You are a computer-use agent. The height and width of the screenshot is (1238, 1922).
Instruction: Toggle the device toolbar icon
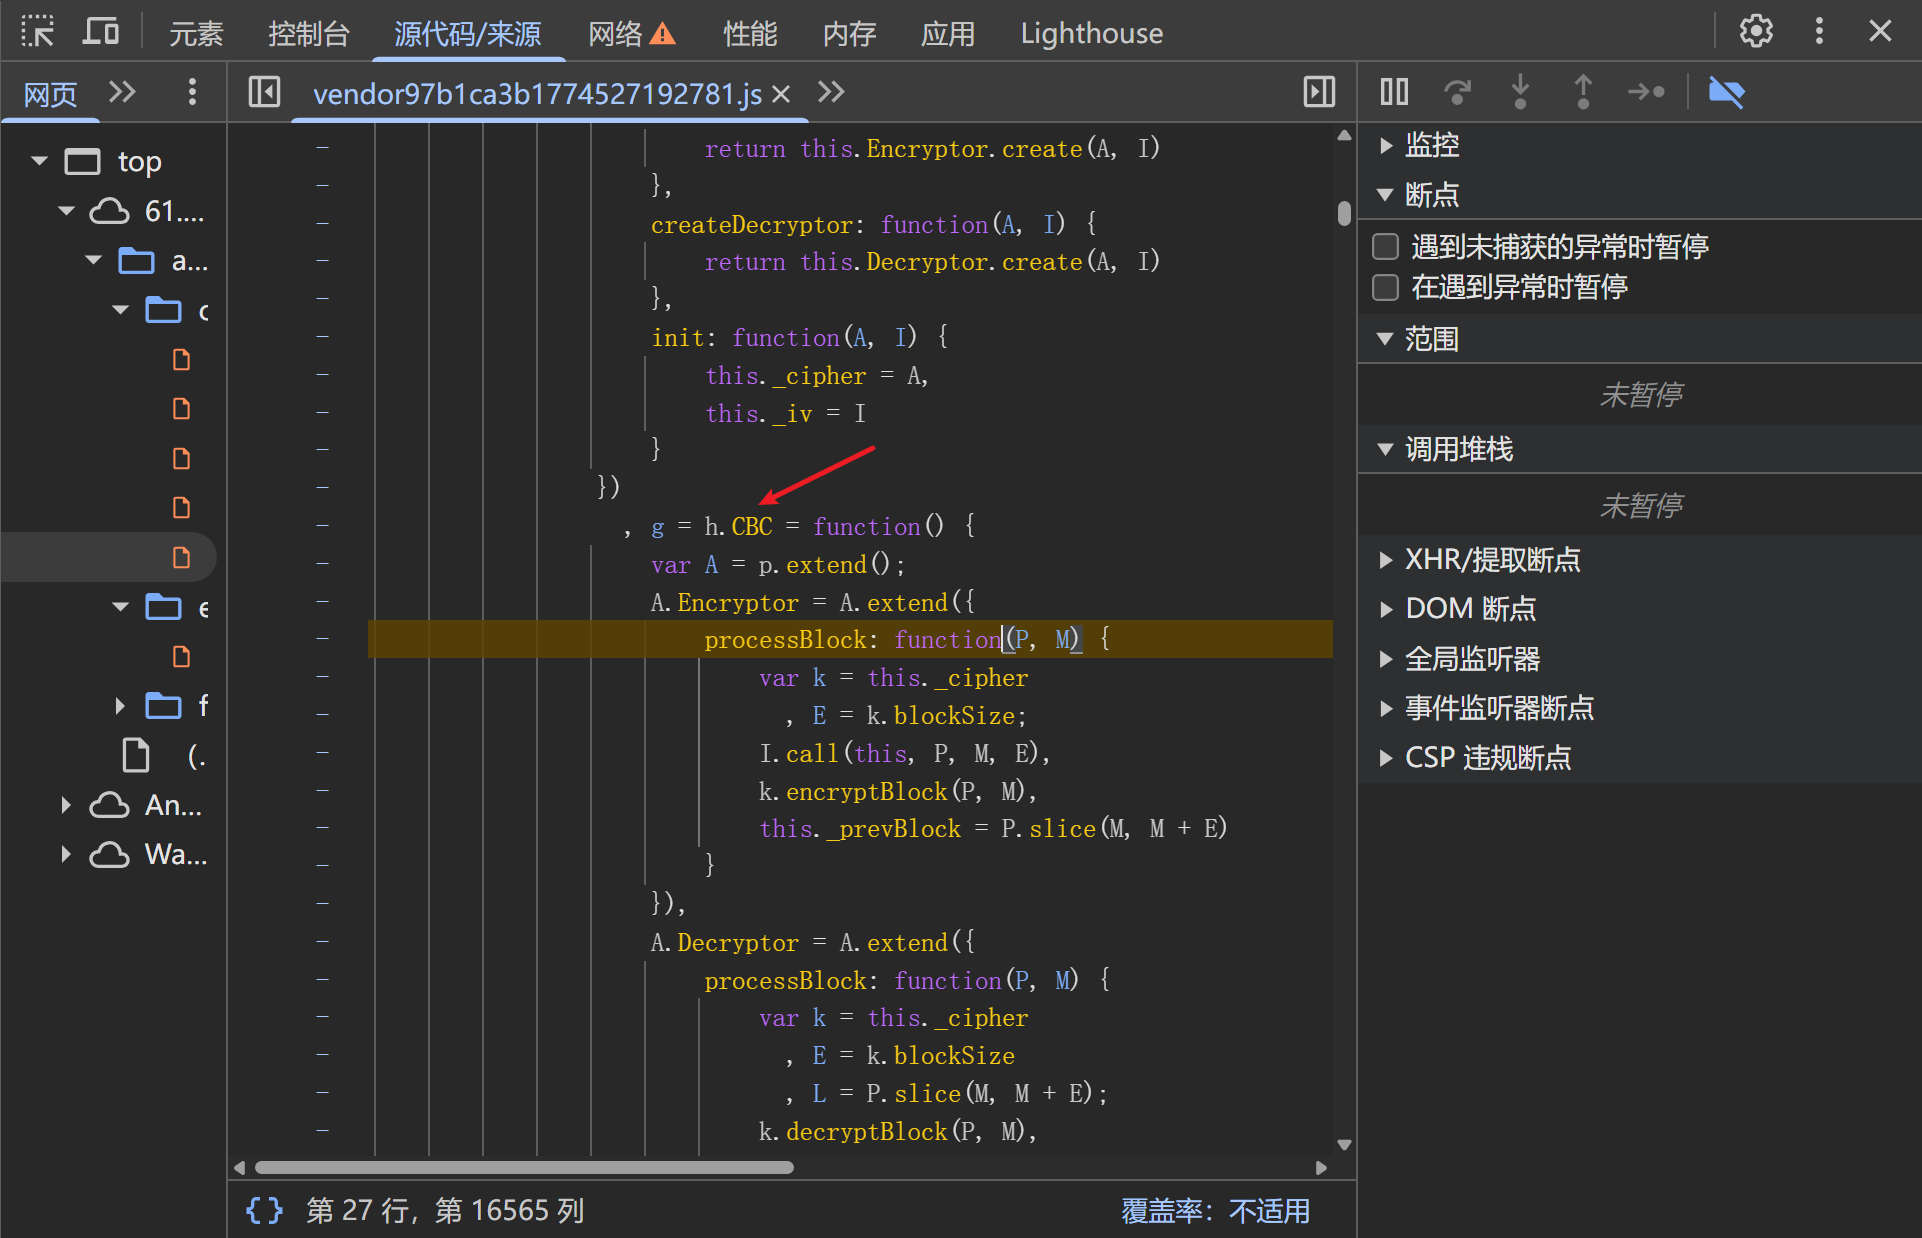pos(100,32)
